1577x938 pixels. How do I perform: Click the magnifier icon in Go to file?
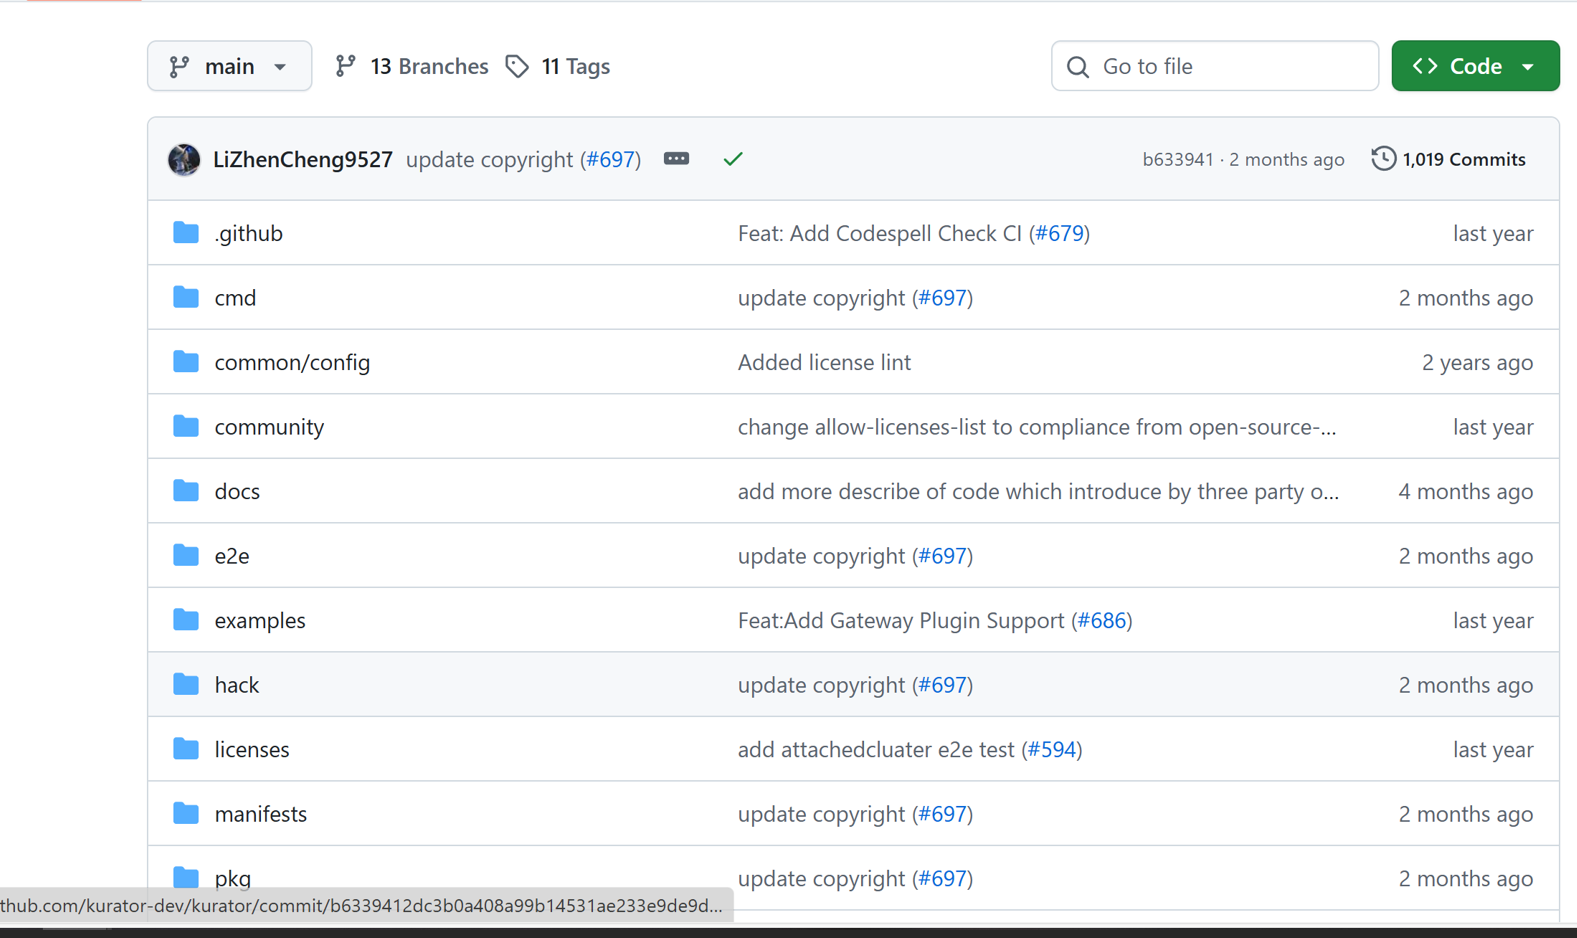[x=1078, y=67]
